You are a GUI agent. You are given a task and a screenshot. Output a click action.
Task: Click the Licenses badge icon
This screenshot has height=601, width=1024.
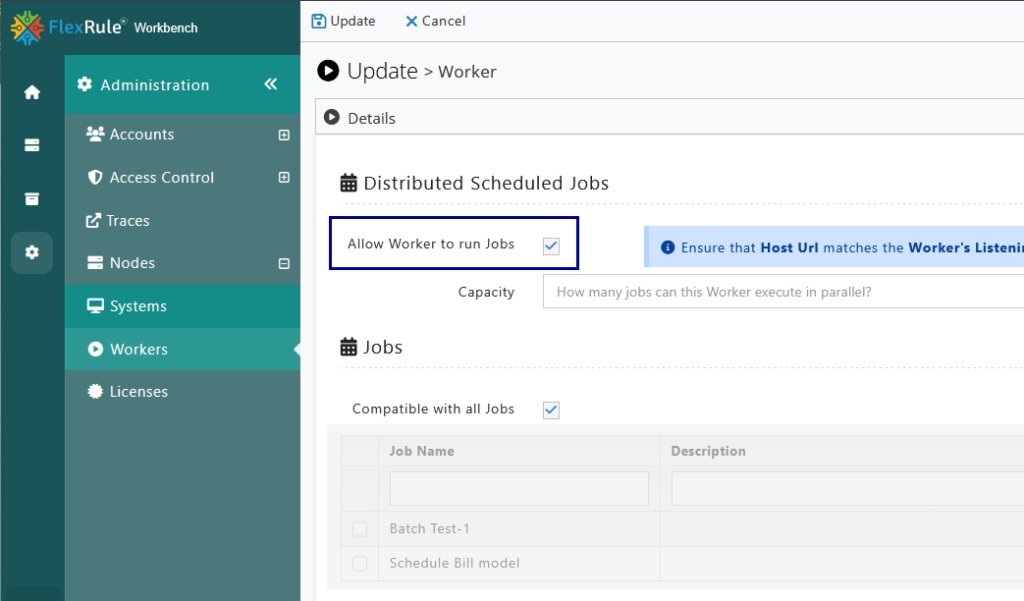95,391
